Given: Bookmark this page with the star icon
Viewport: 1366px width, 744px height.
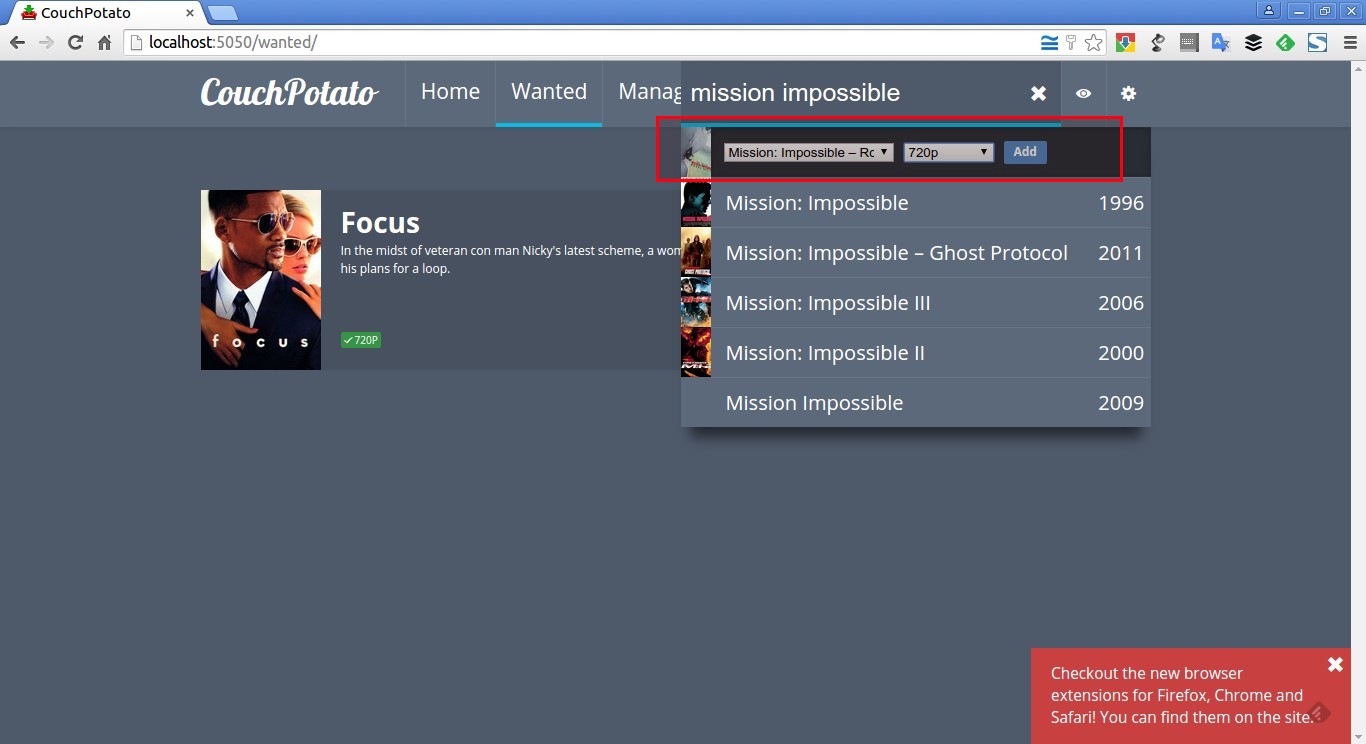Looking at the screenshot, I should 1093,43.
